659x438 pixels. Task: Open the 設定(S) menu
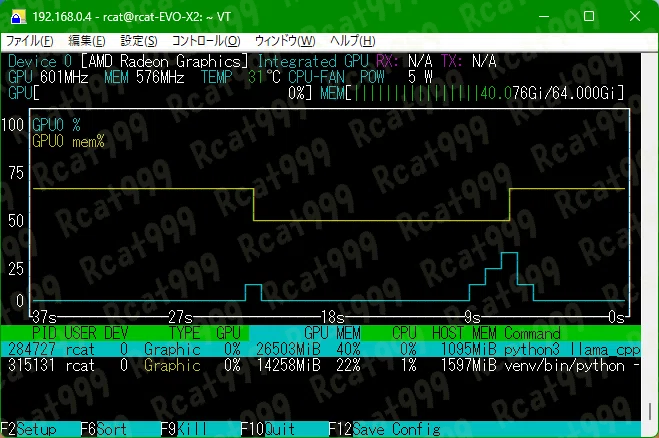(x=139, y=41)
